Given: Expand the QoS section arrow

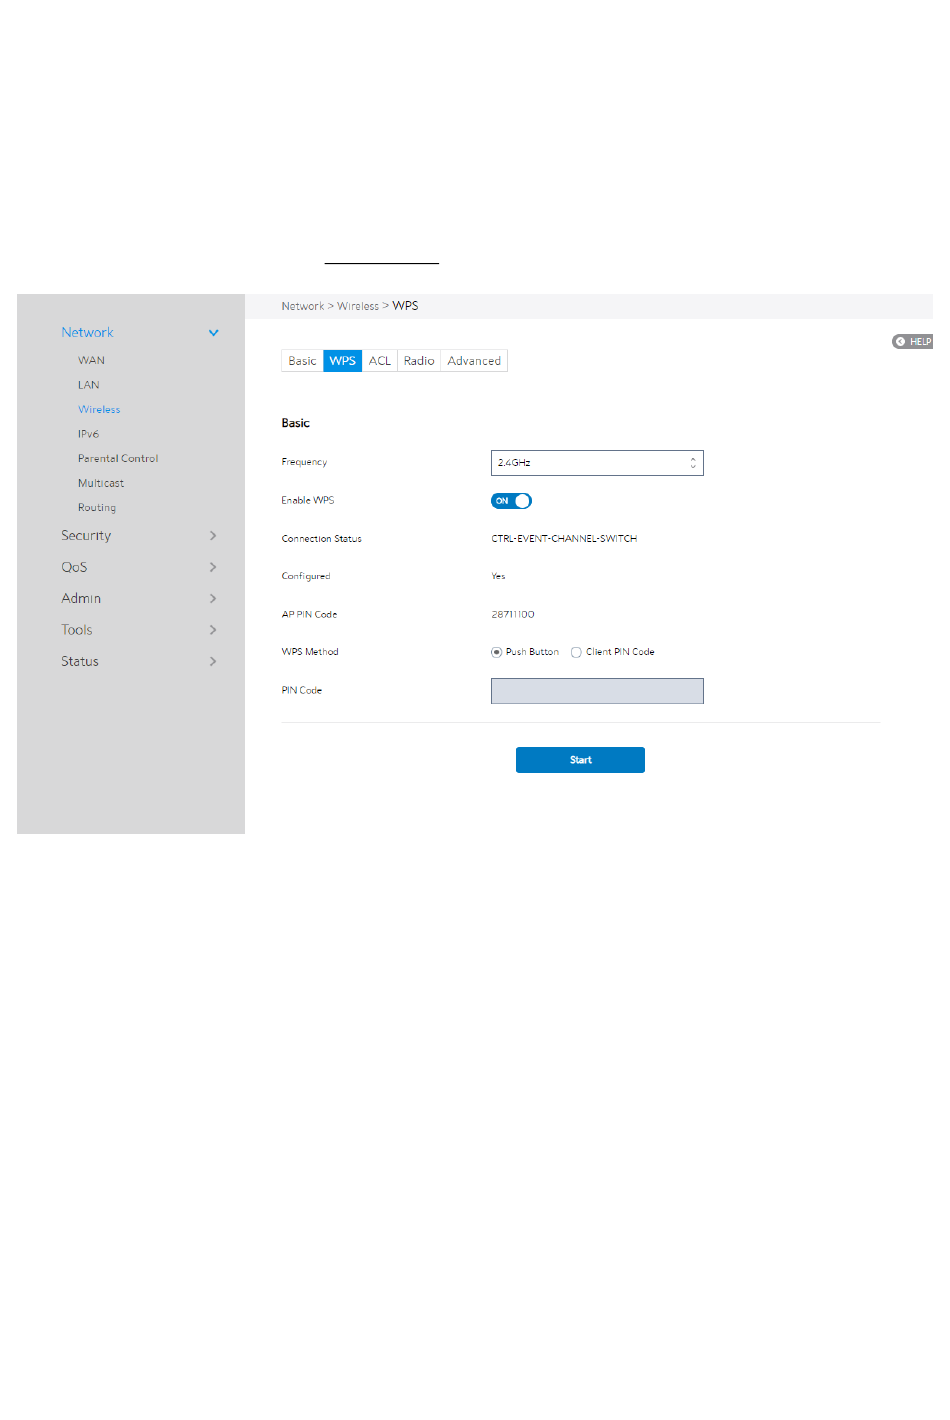Looking at the screenshot, I should click(213, 567).
